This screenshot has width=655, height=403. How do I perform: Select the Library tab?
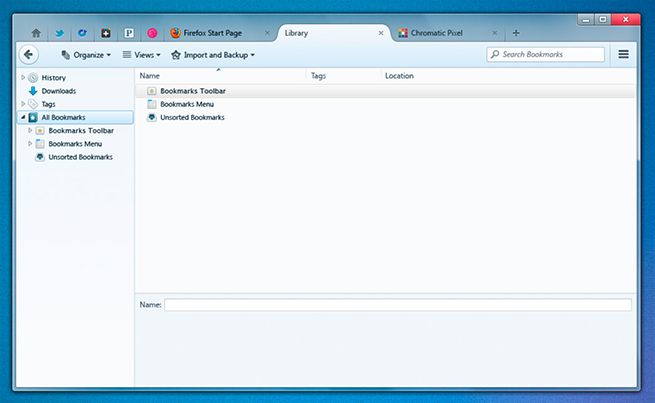[x=333, y=33]
